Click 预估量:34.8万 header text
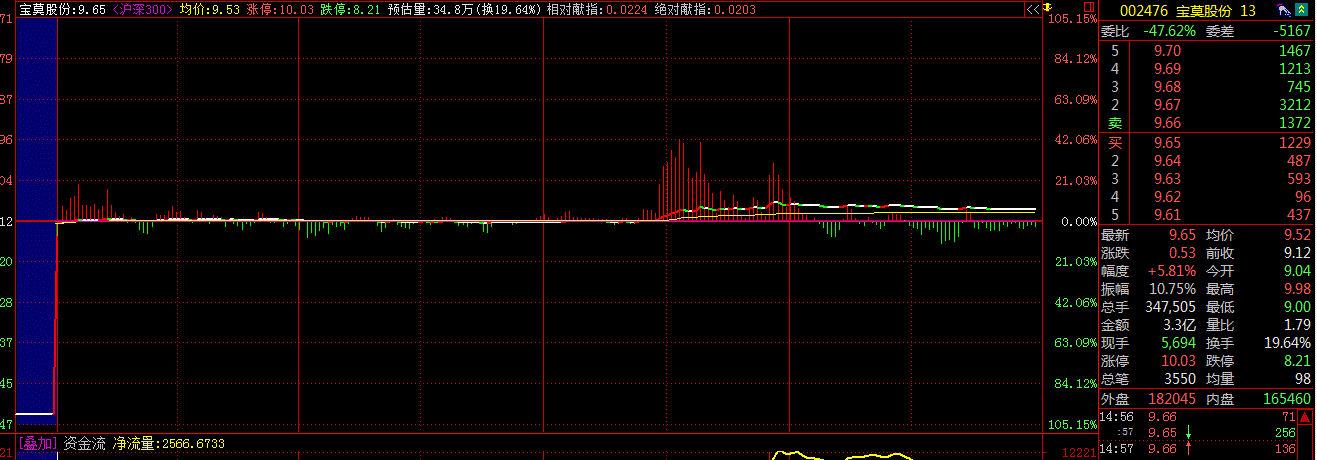Screen dimensions: 1317x460 (x=430, y=8)
